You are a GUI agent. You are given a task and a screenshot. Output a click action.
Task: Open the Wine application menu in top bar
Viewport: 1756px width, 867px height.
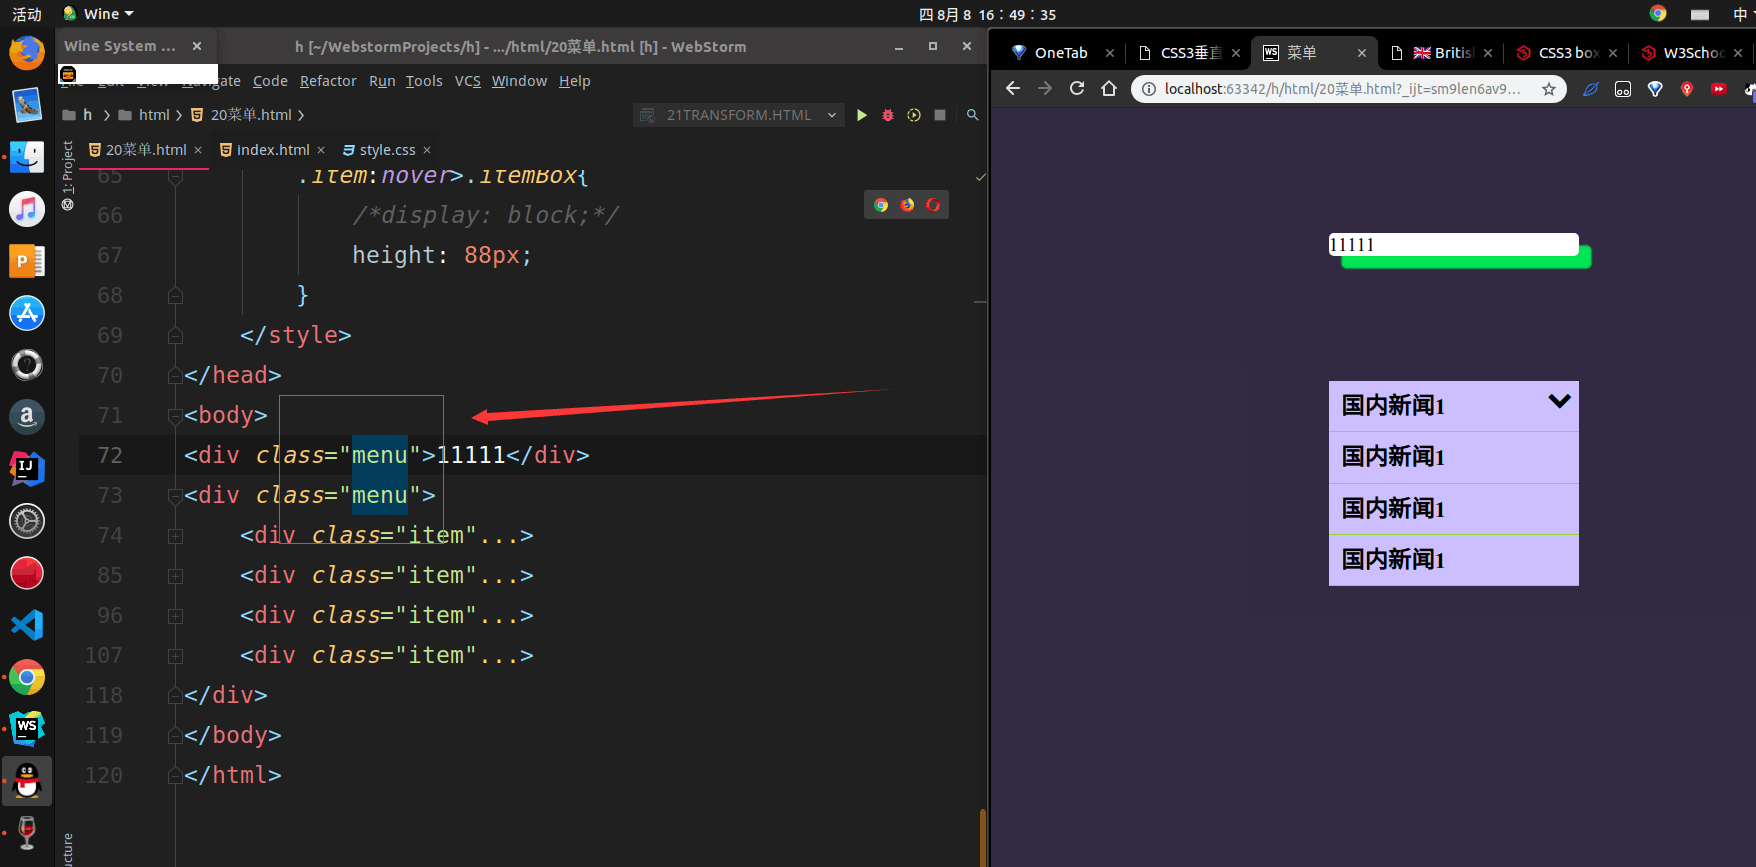[98, 14]
